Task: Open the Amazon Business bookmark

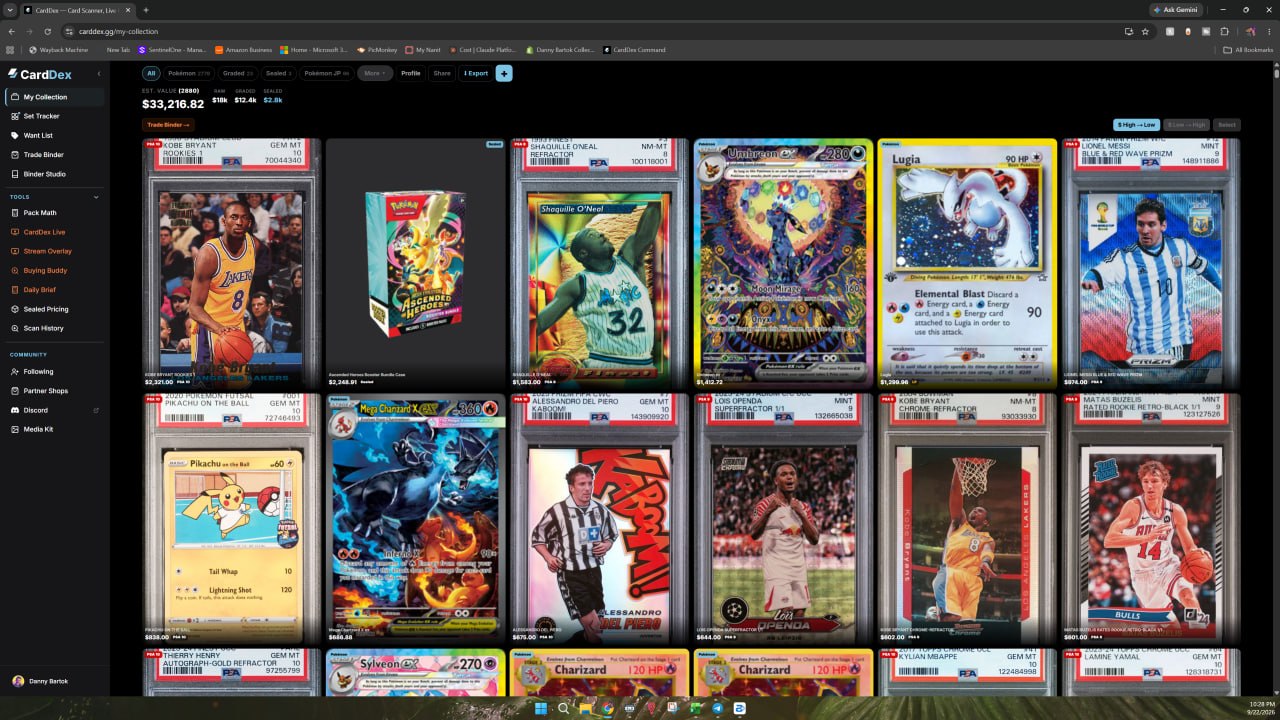Action: click(243, 49)
